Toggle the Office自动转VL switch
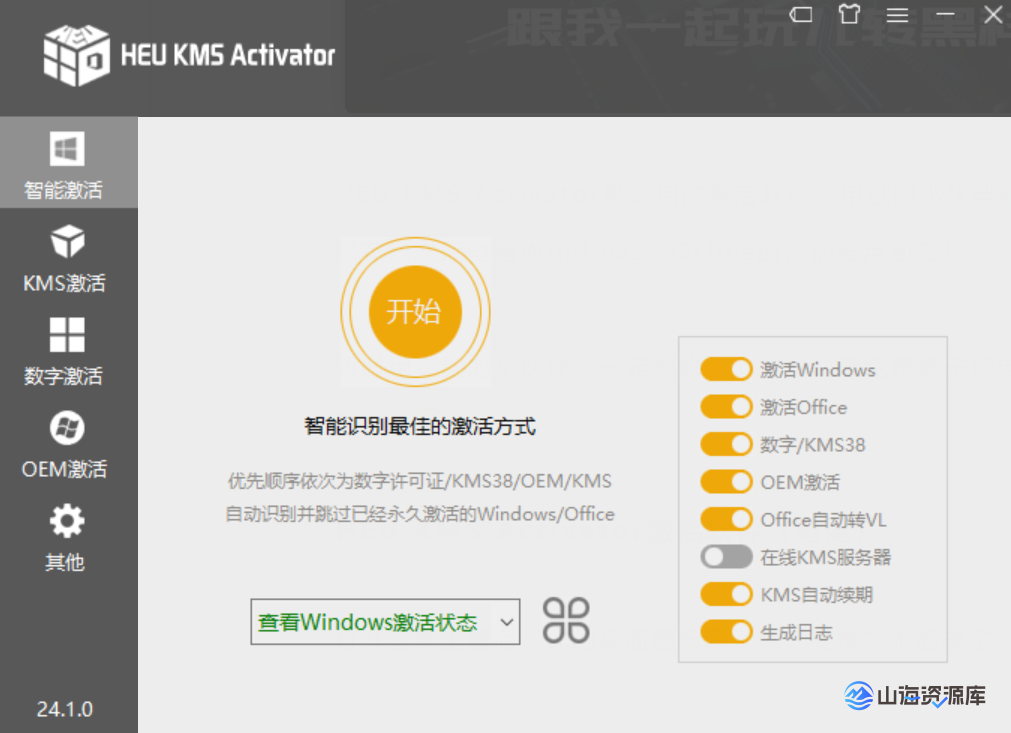The image size is (1011, 733). 725,520
